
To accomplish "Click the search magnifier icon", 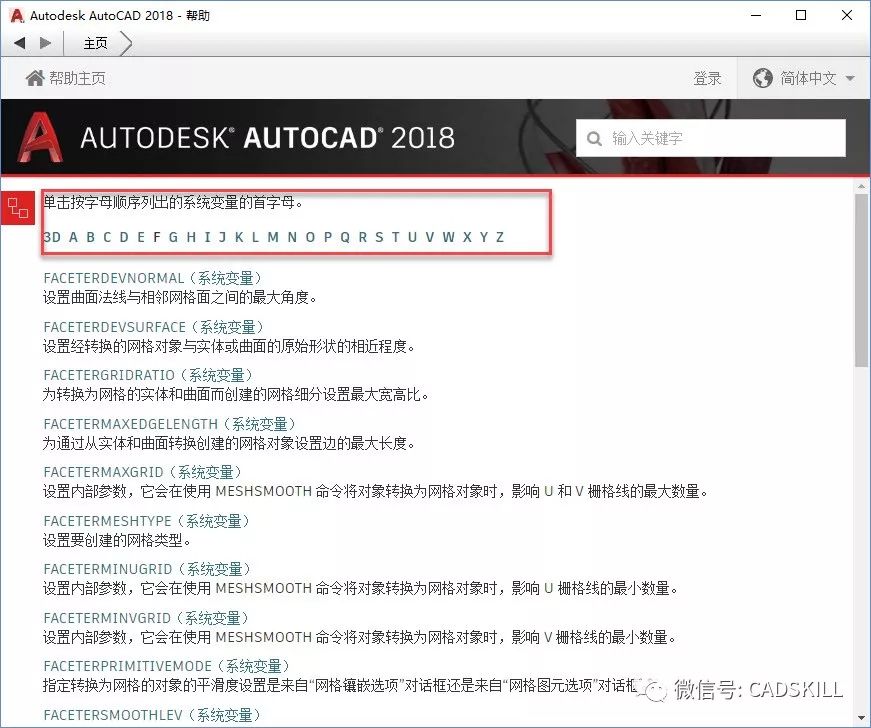I will [x=594, y=138].
